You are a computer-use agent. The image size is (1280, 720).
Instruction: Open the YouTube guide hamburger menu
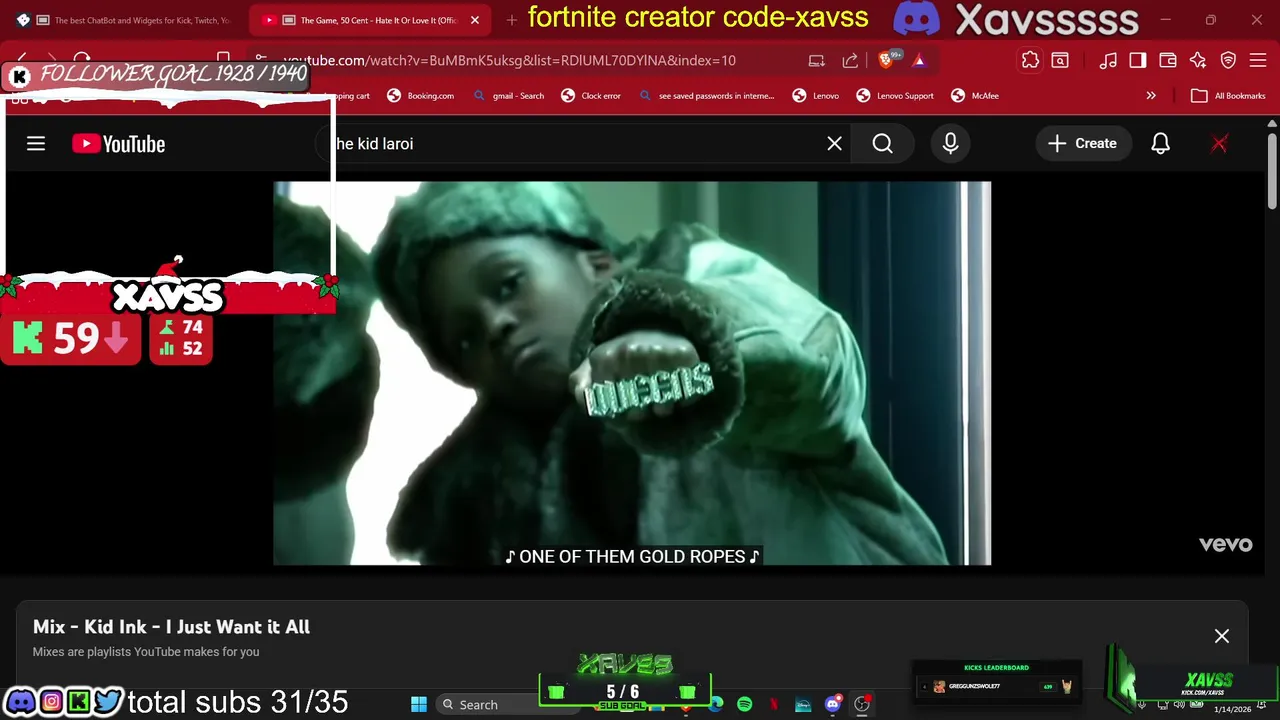36,144
